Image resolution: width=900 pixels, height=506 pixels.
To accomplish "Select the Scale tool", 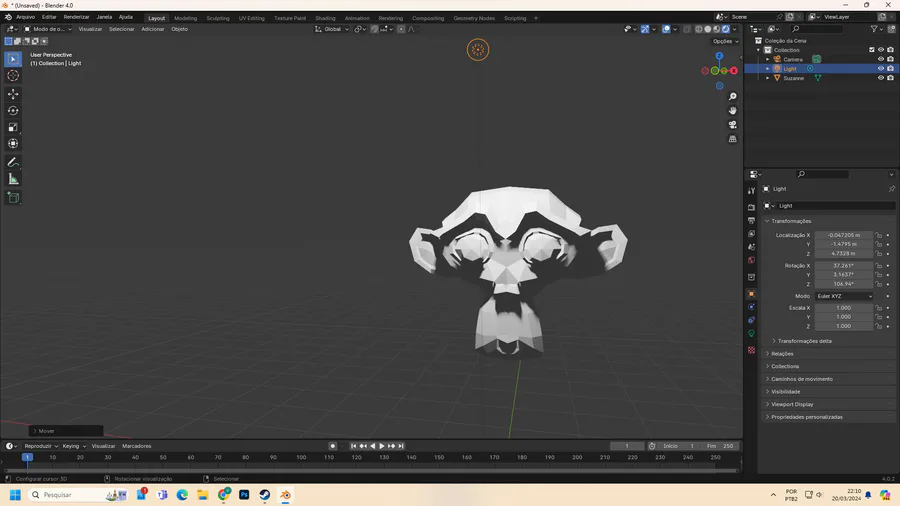I will tap(13, 127).
